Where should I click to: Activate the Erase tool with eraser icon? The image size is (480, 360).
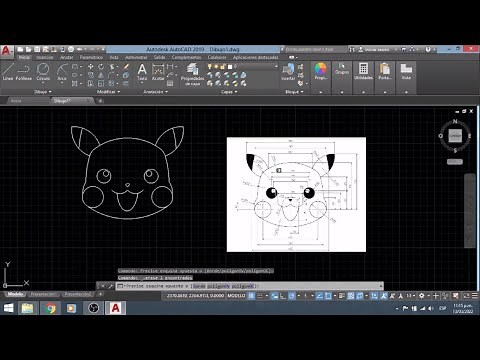pos(126,67)
